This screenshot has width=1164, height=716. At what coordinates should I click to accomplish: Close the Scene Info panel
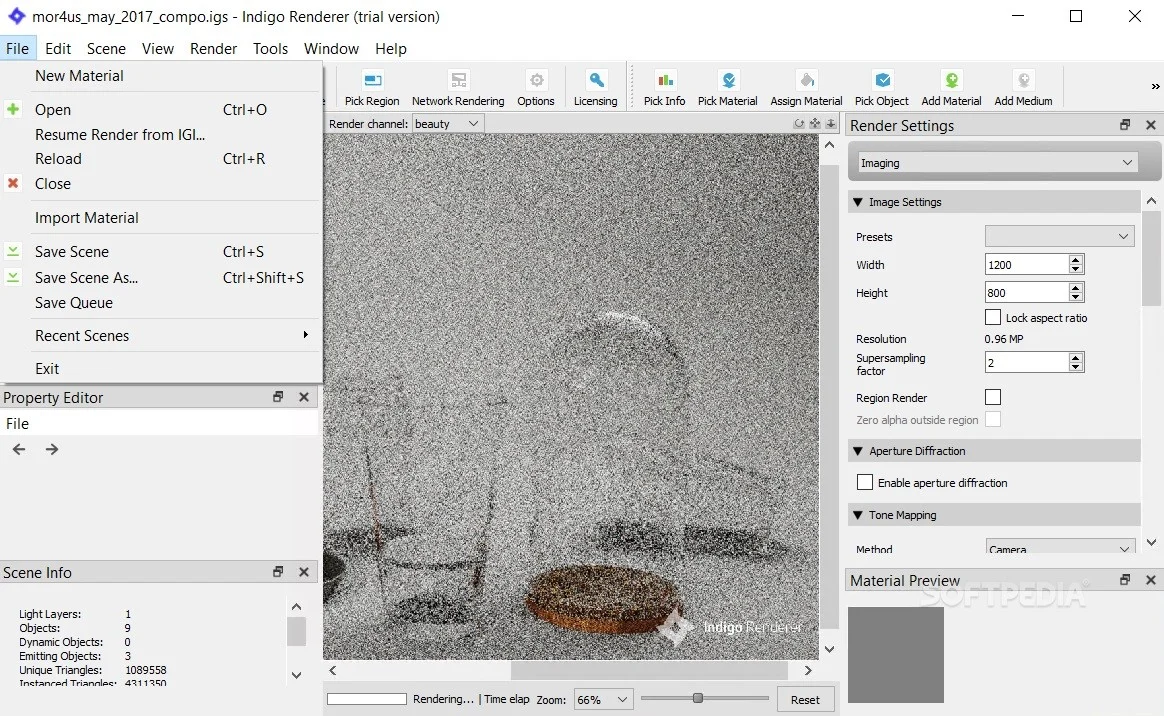(x=304, y=572)
